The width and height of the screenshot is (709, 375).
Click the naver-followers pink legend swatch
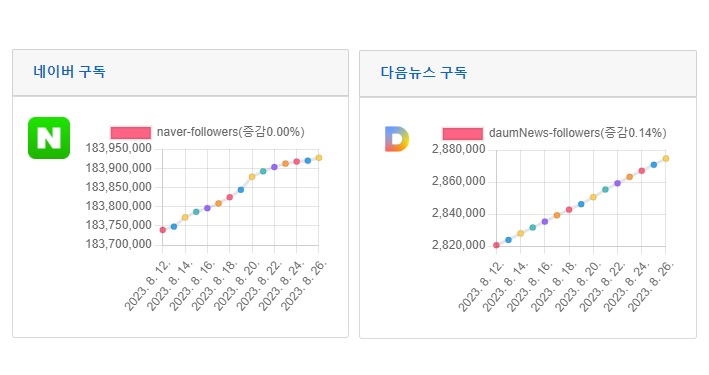click(x=131, y=133)
